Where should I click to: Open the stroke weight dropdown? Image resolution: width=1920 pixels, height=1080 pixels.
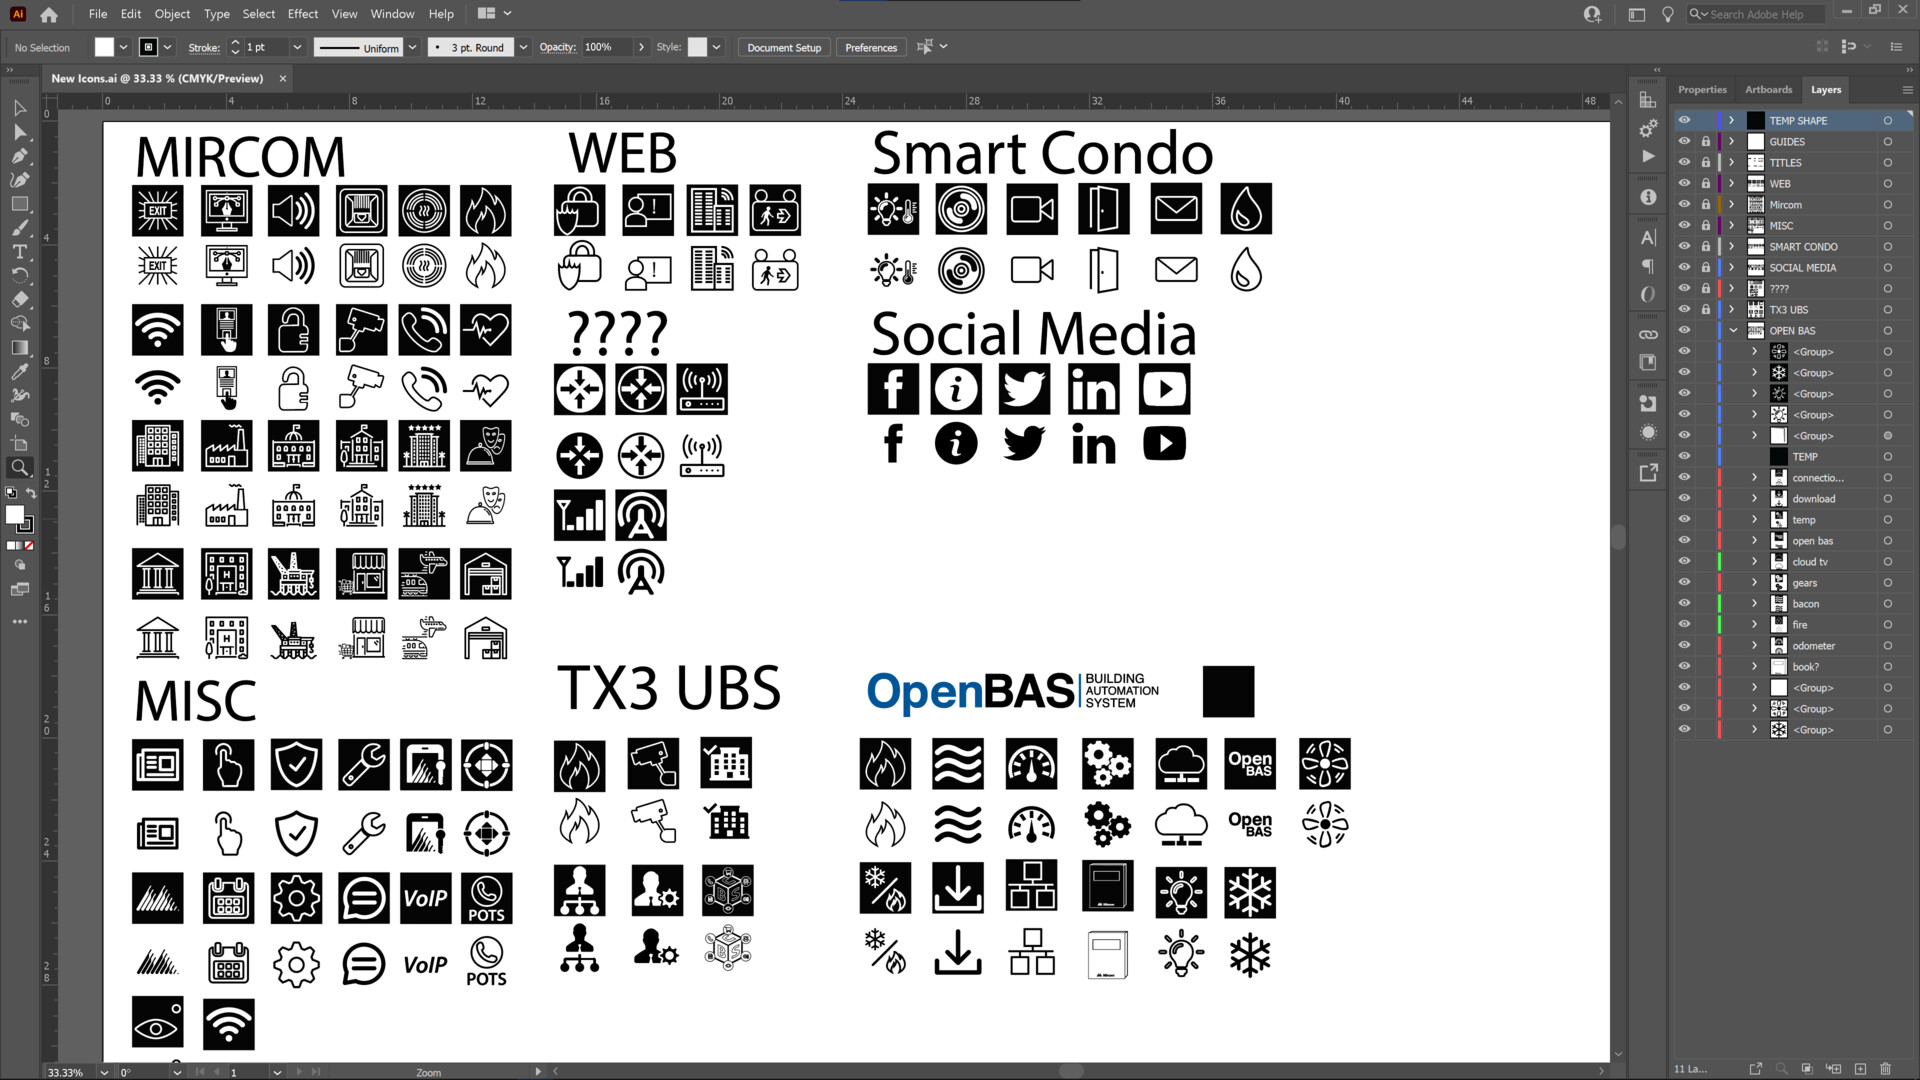point(297,47)
